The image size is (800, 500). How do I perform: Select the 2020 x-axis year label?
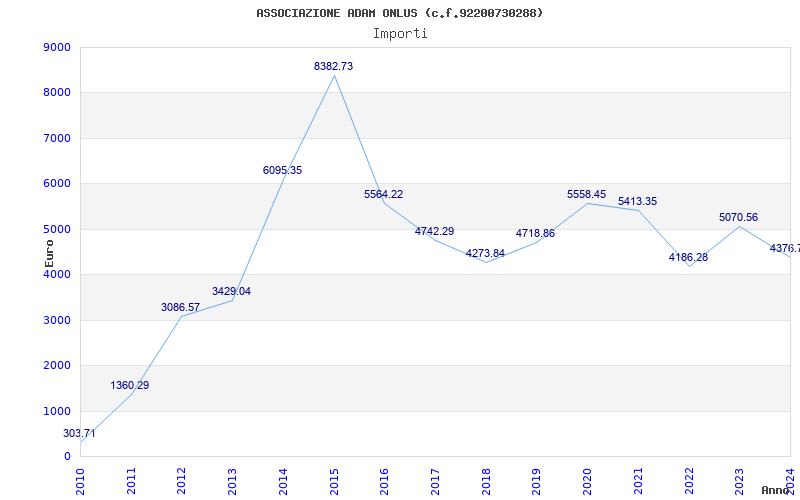tap(587, 481)
